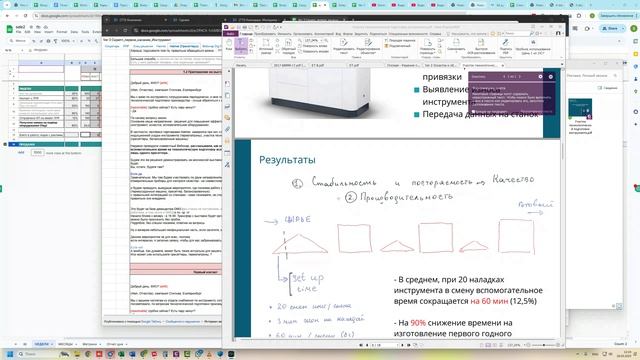Star the sale2 spreadsheet
The width and height of the screenshot is (640, 360).
31,27
